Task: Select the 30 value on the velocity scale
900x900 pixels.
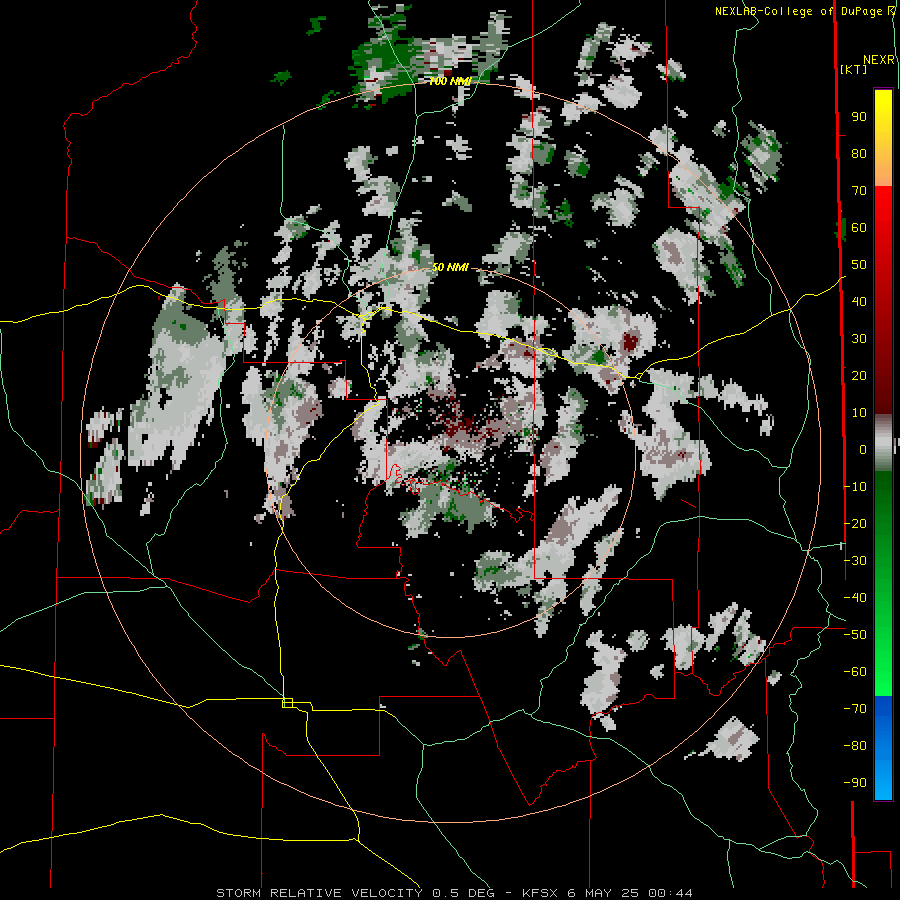Action: (x=859, y=339)
